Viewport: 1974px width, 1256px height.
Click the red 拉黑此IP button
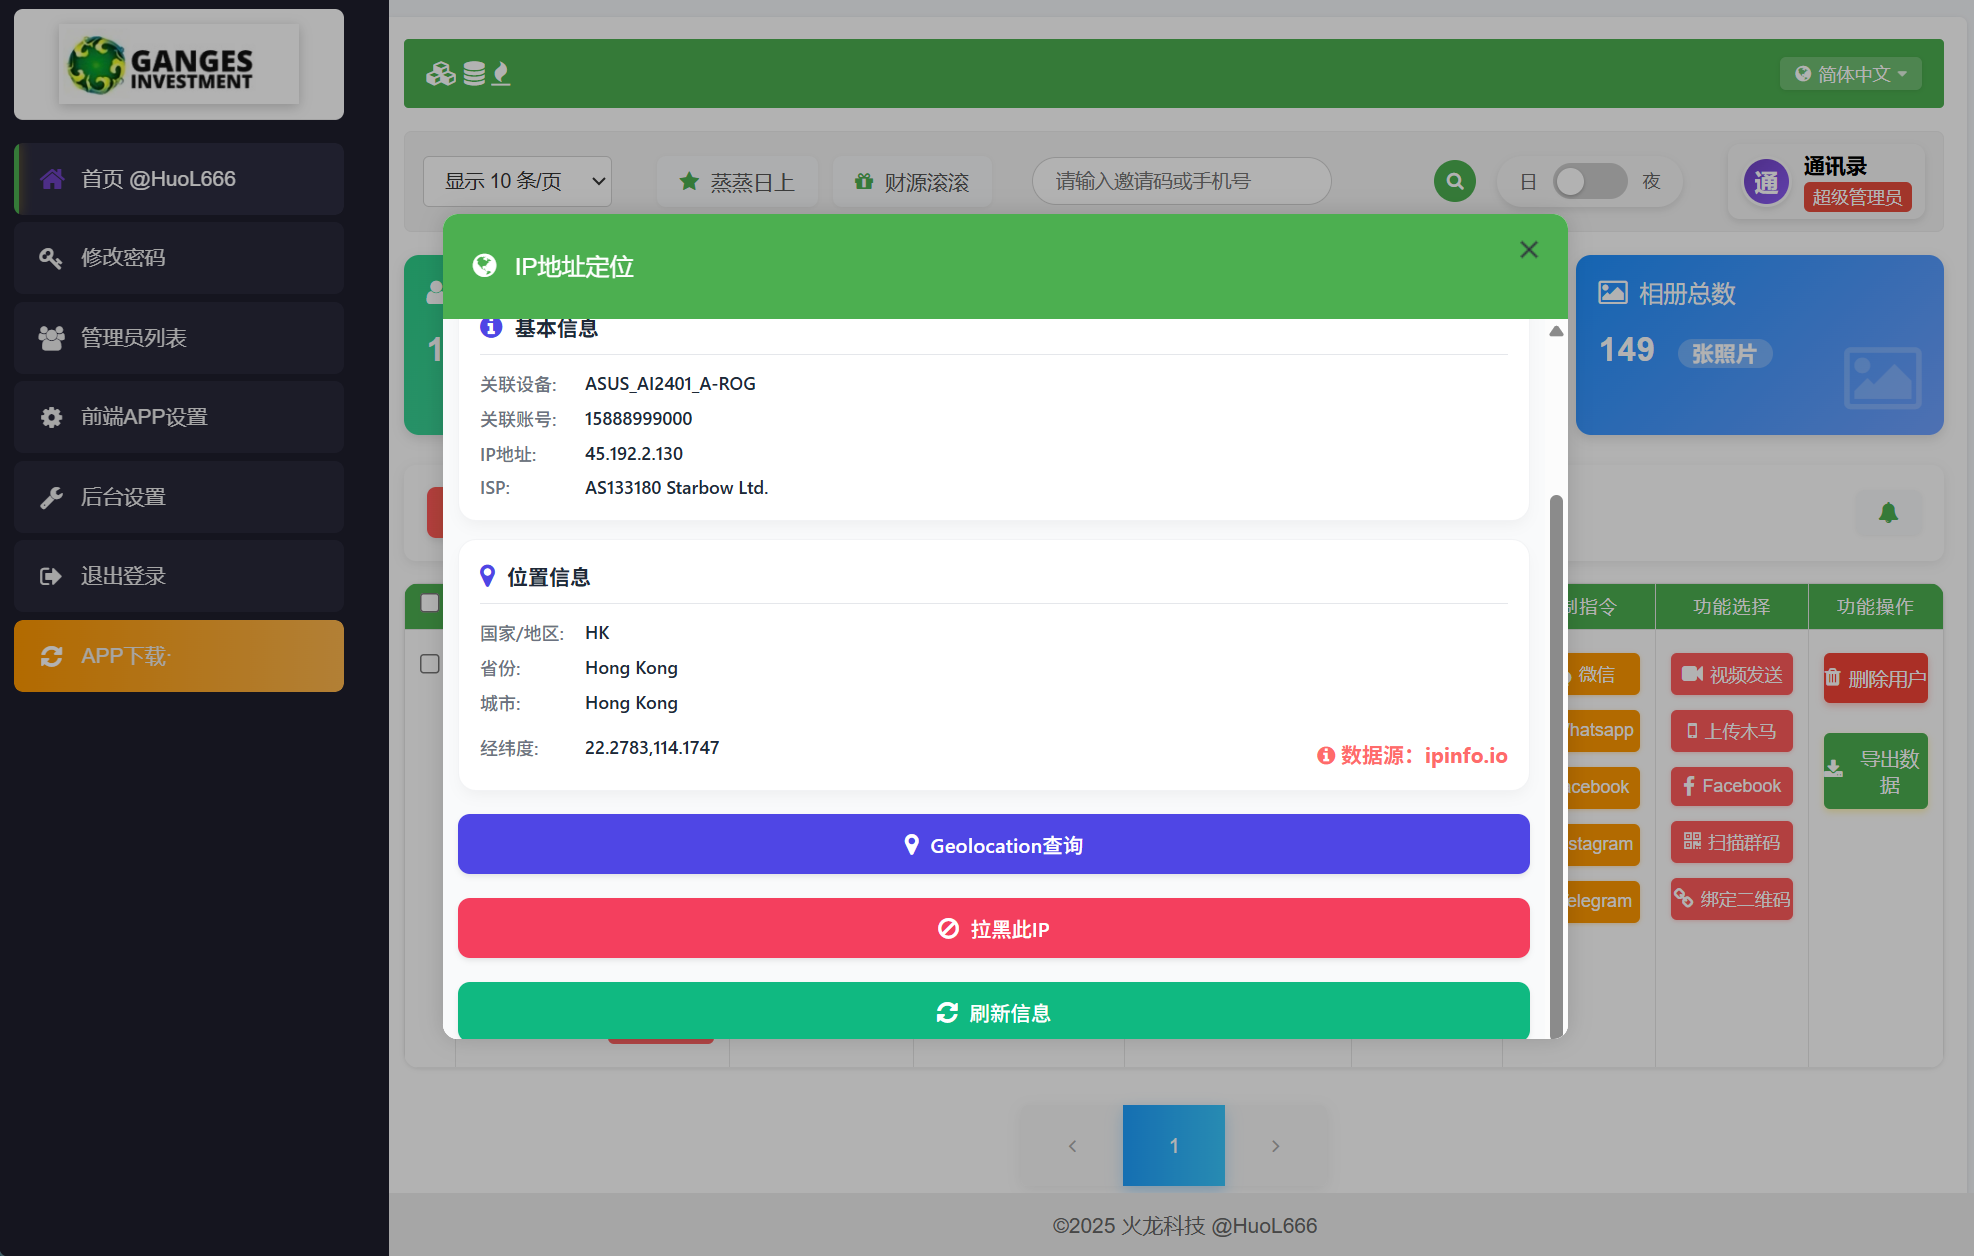click(x=993, y=929)
